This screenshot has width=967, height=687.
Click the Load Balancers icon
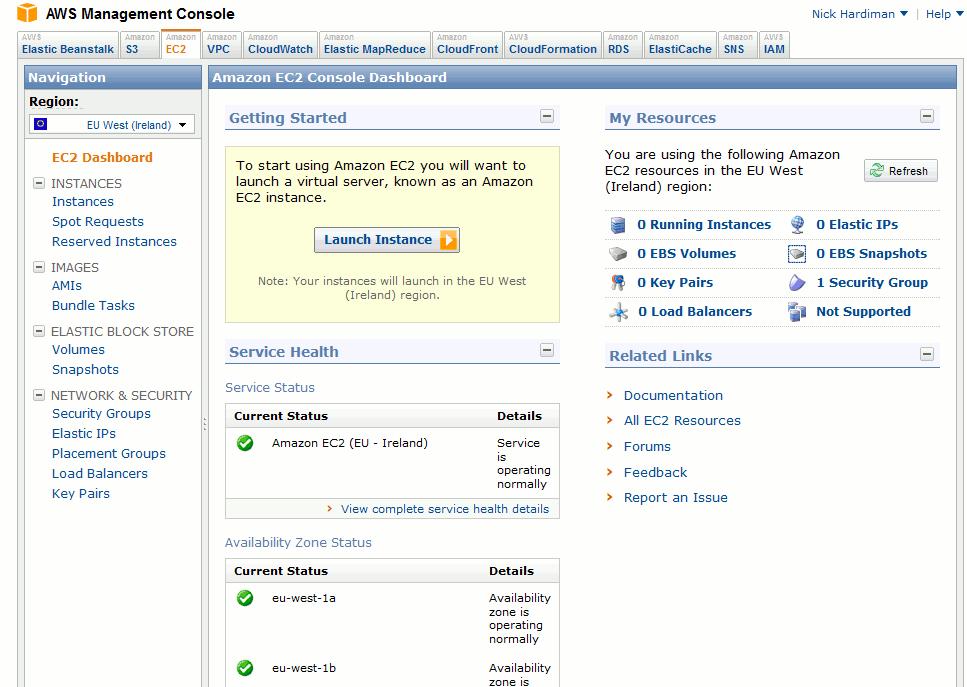click(x=619, y=311)
